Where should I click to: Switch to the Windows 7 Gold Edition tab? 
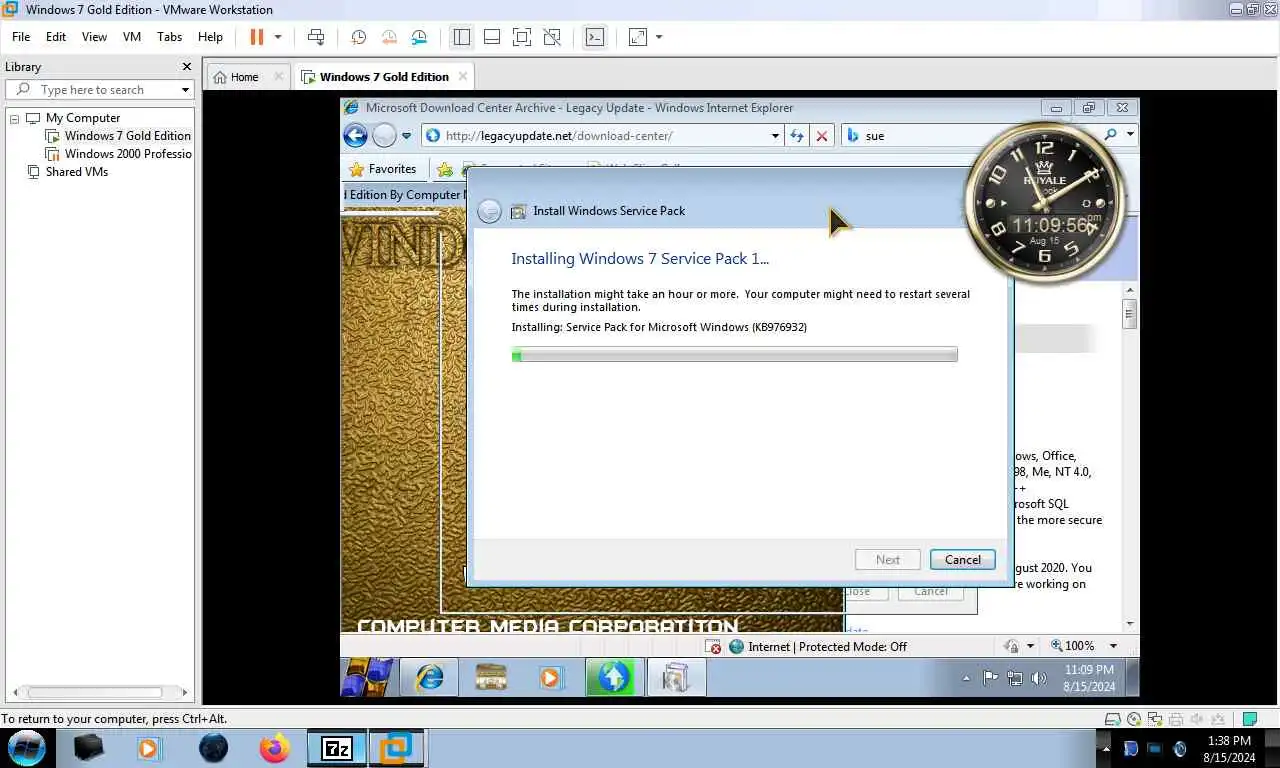click(x=384, y=77)
